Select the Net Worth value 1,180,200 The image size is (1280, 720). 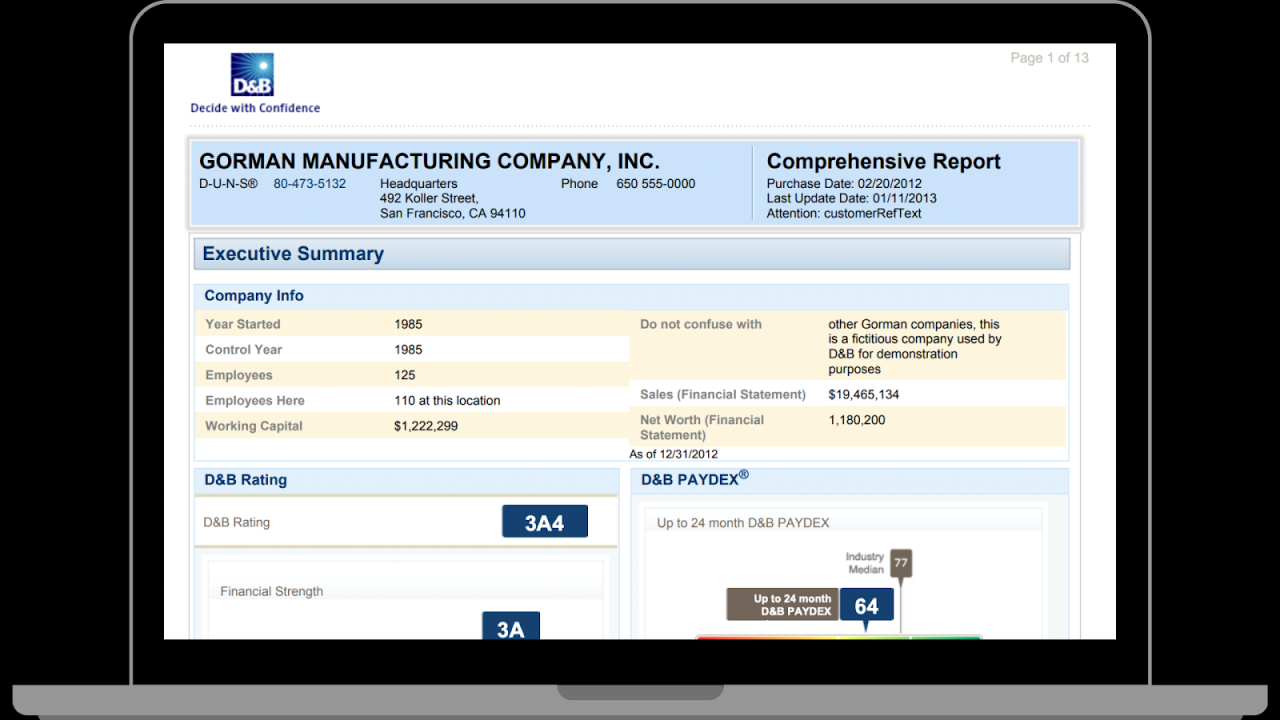pyautogui.click(x=857, y=420)
